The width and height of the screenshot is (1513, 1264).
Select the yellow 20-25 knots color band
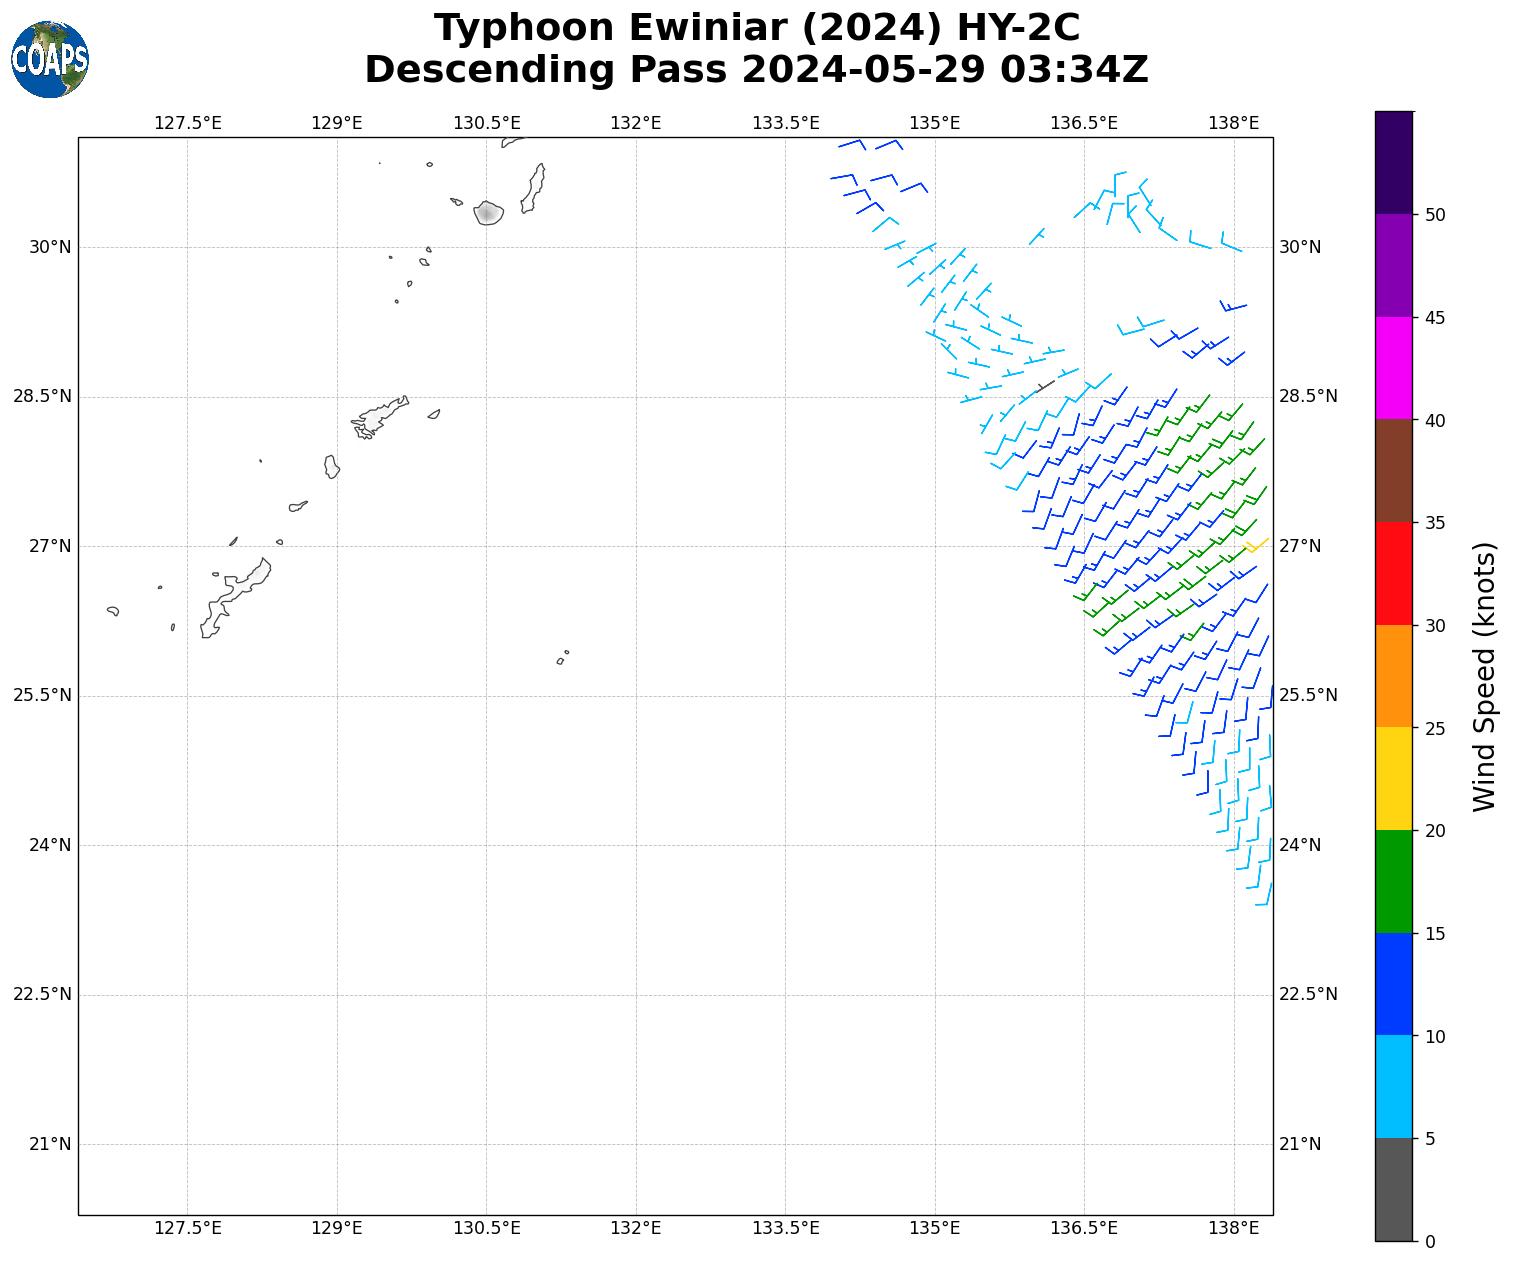click(1393, 778)
